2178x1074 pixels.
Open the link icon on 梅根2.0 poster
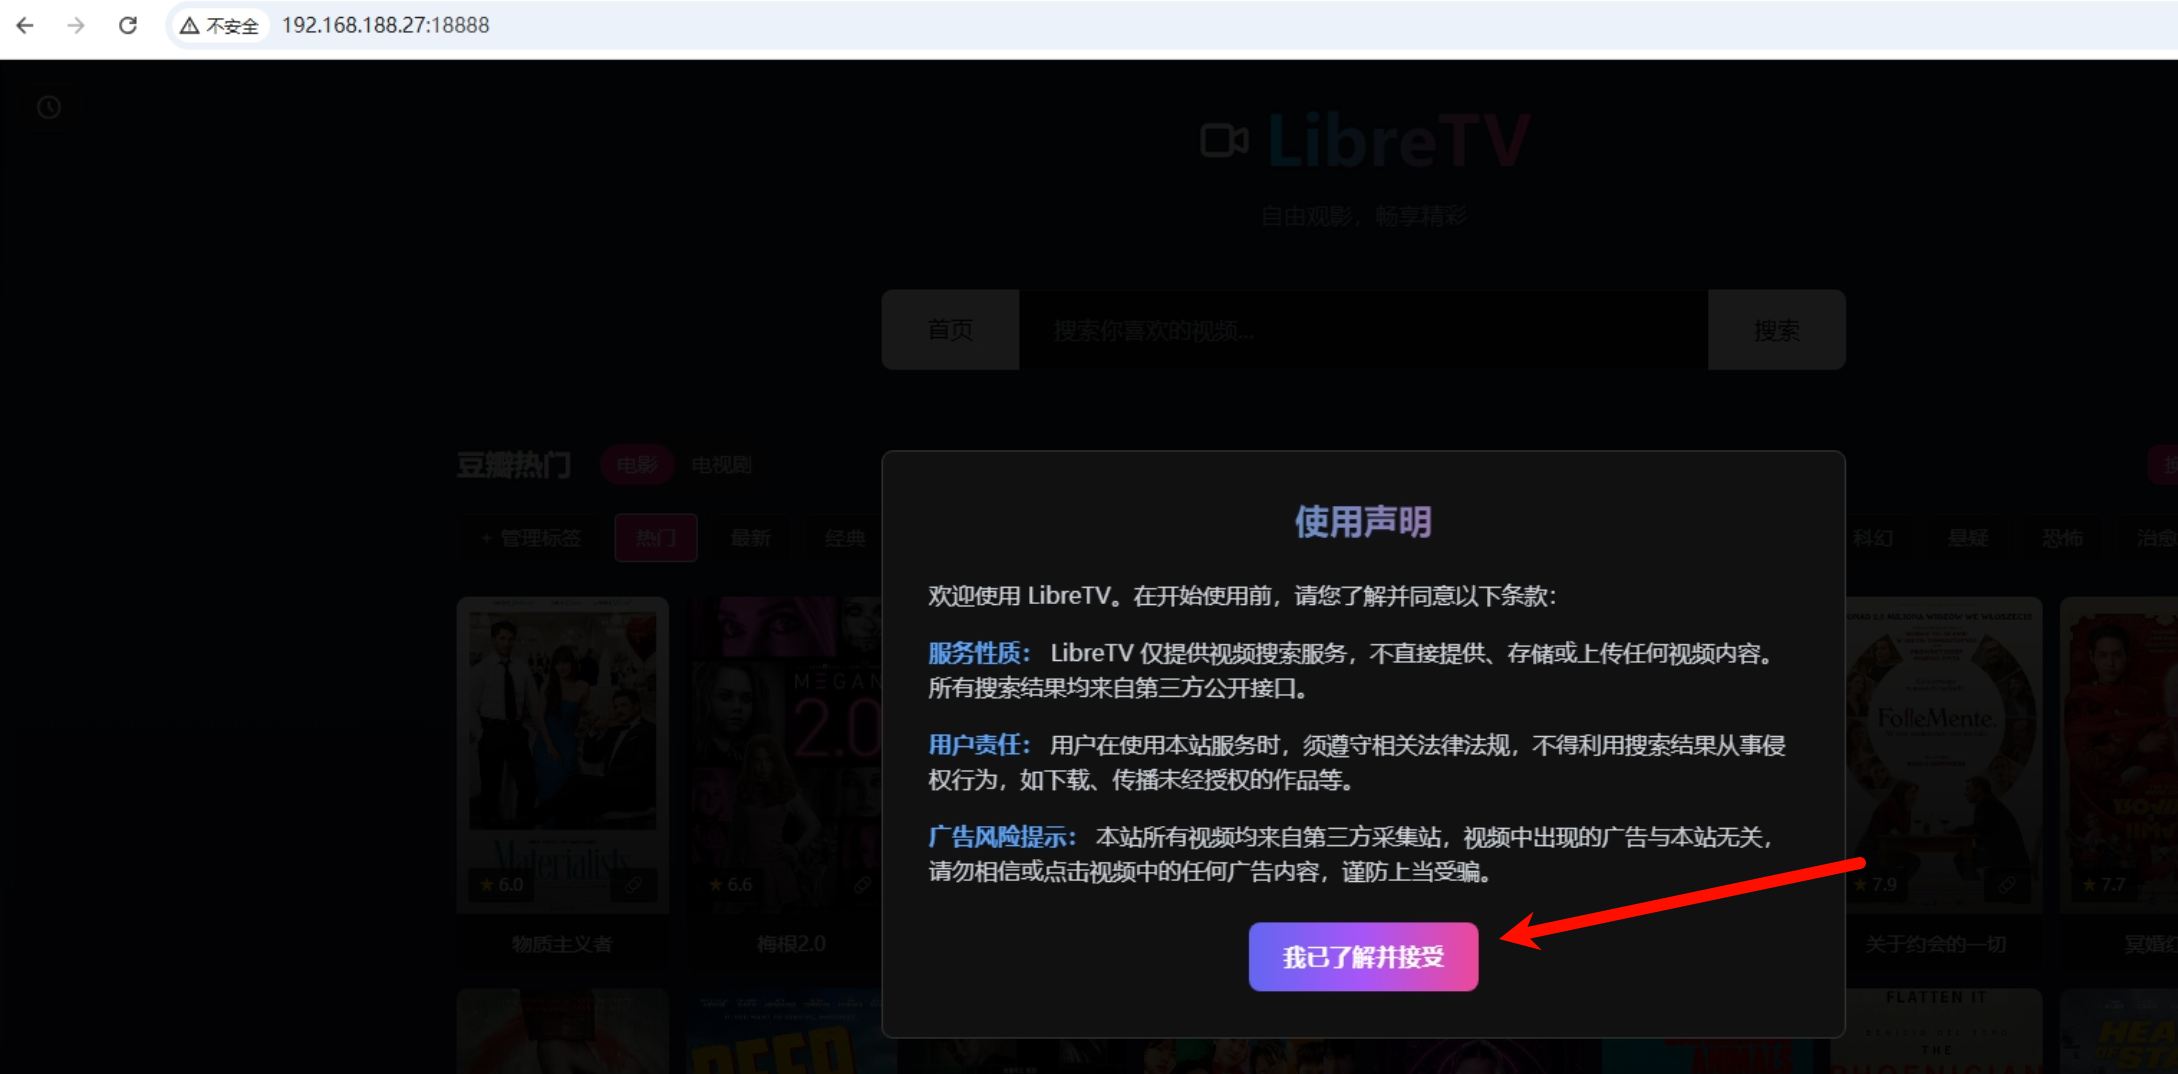pyautogui.click(x=861, y=884)
